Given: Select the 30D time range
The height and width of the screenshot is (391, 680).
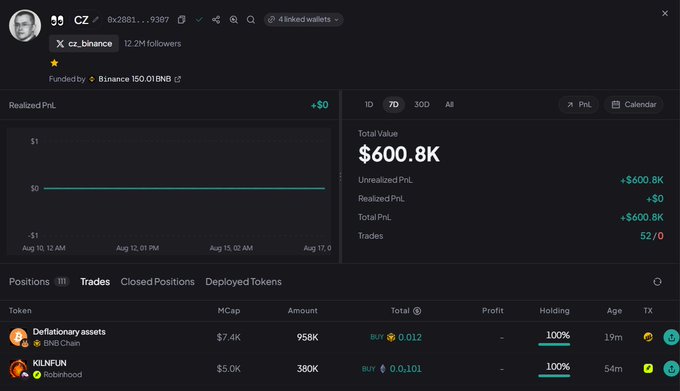Looking at the screenshot, I should pyautogui.click(x=422, y=104).
